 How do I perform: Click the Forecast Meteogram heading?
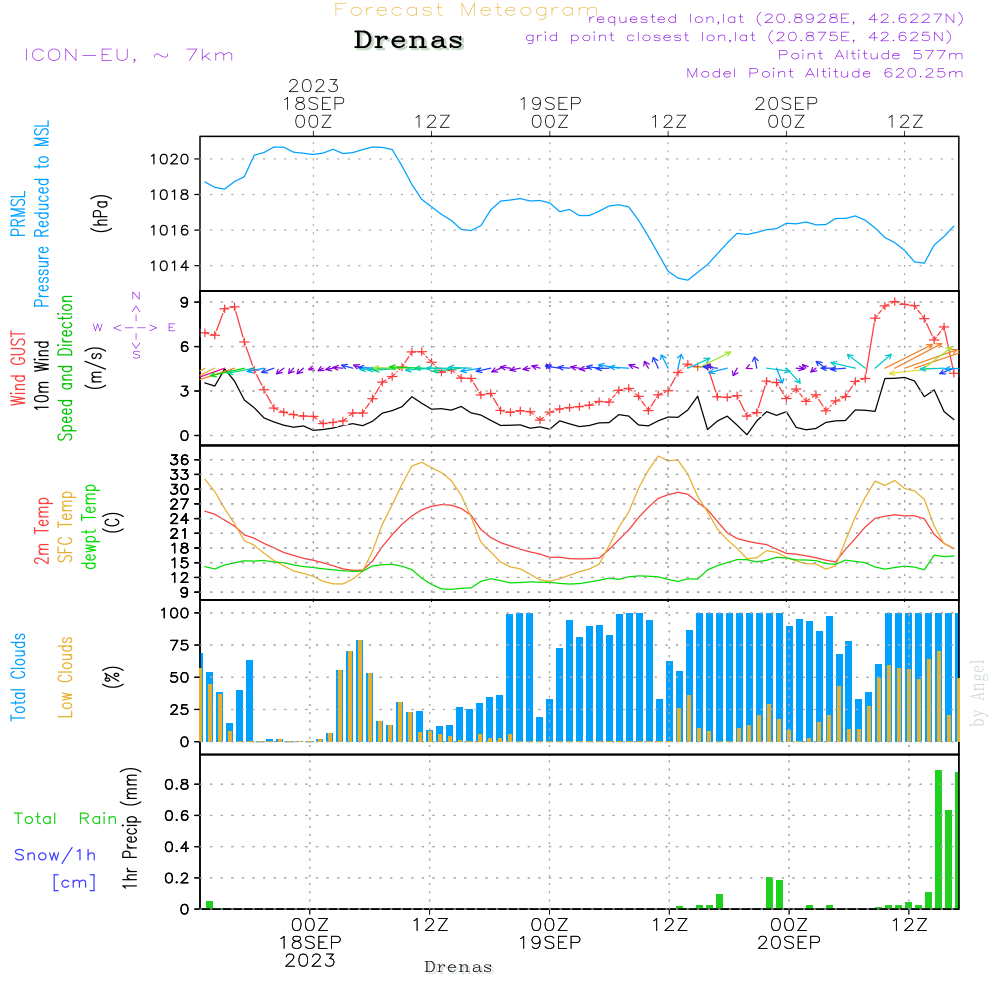point(466,10)
